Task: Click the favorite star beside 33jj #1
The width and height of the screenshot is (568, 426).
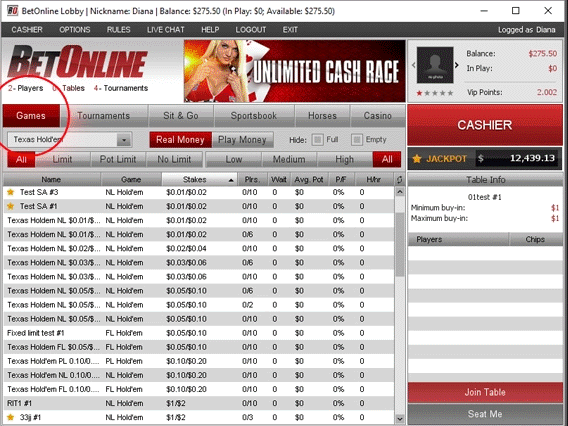Action: [x=11, y=417]
